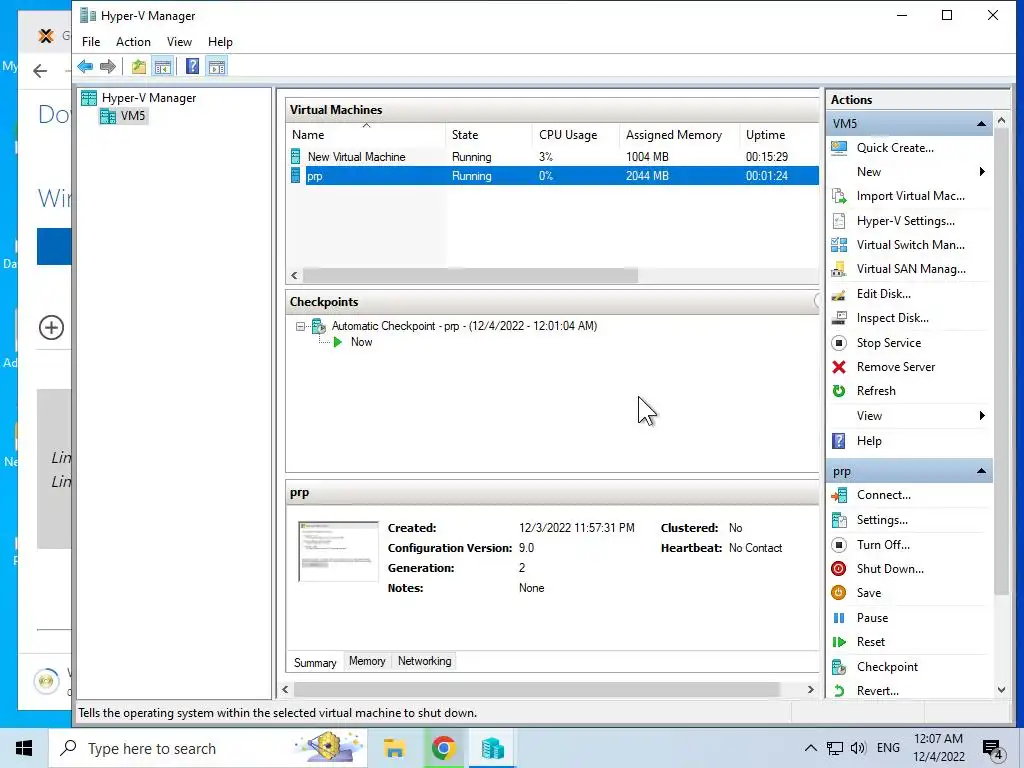Click right arrow of the details horizontal scrollbar
Image resolution: width=1024 pixels, height=768 pixels.
[x=810, y=690]
